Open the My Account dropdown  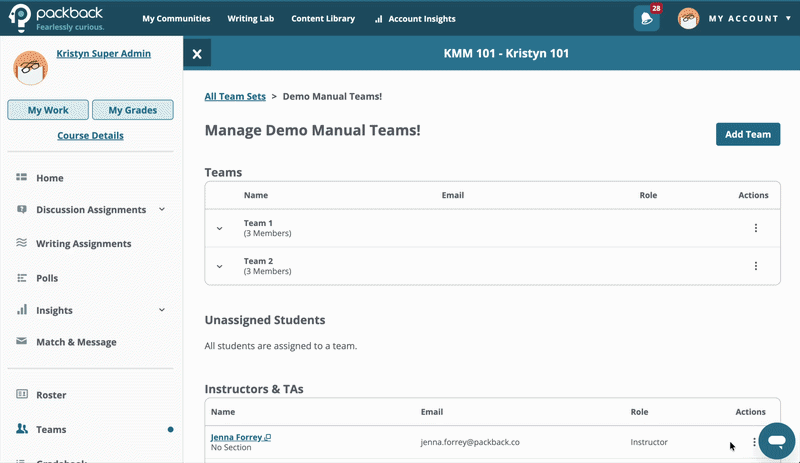[x=735, y=19]
